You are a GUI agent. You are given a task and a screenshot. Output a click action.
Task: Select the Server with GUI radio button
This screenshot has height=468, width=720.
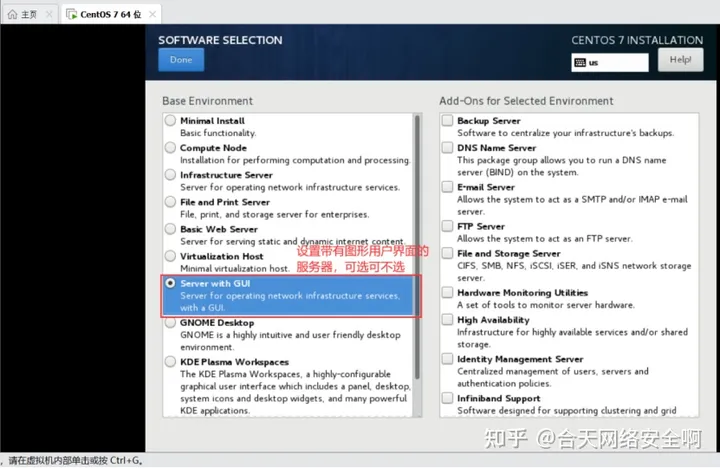click(x=170, y=283)
